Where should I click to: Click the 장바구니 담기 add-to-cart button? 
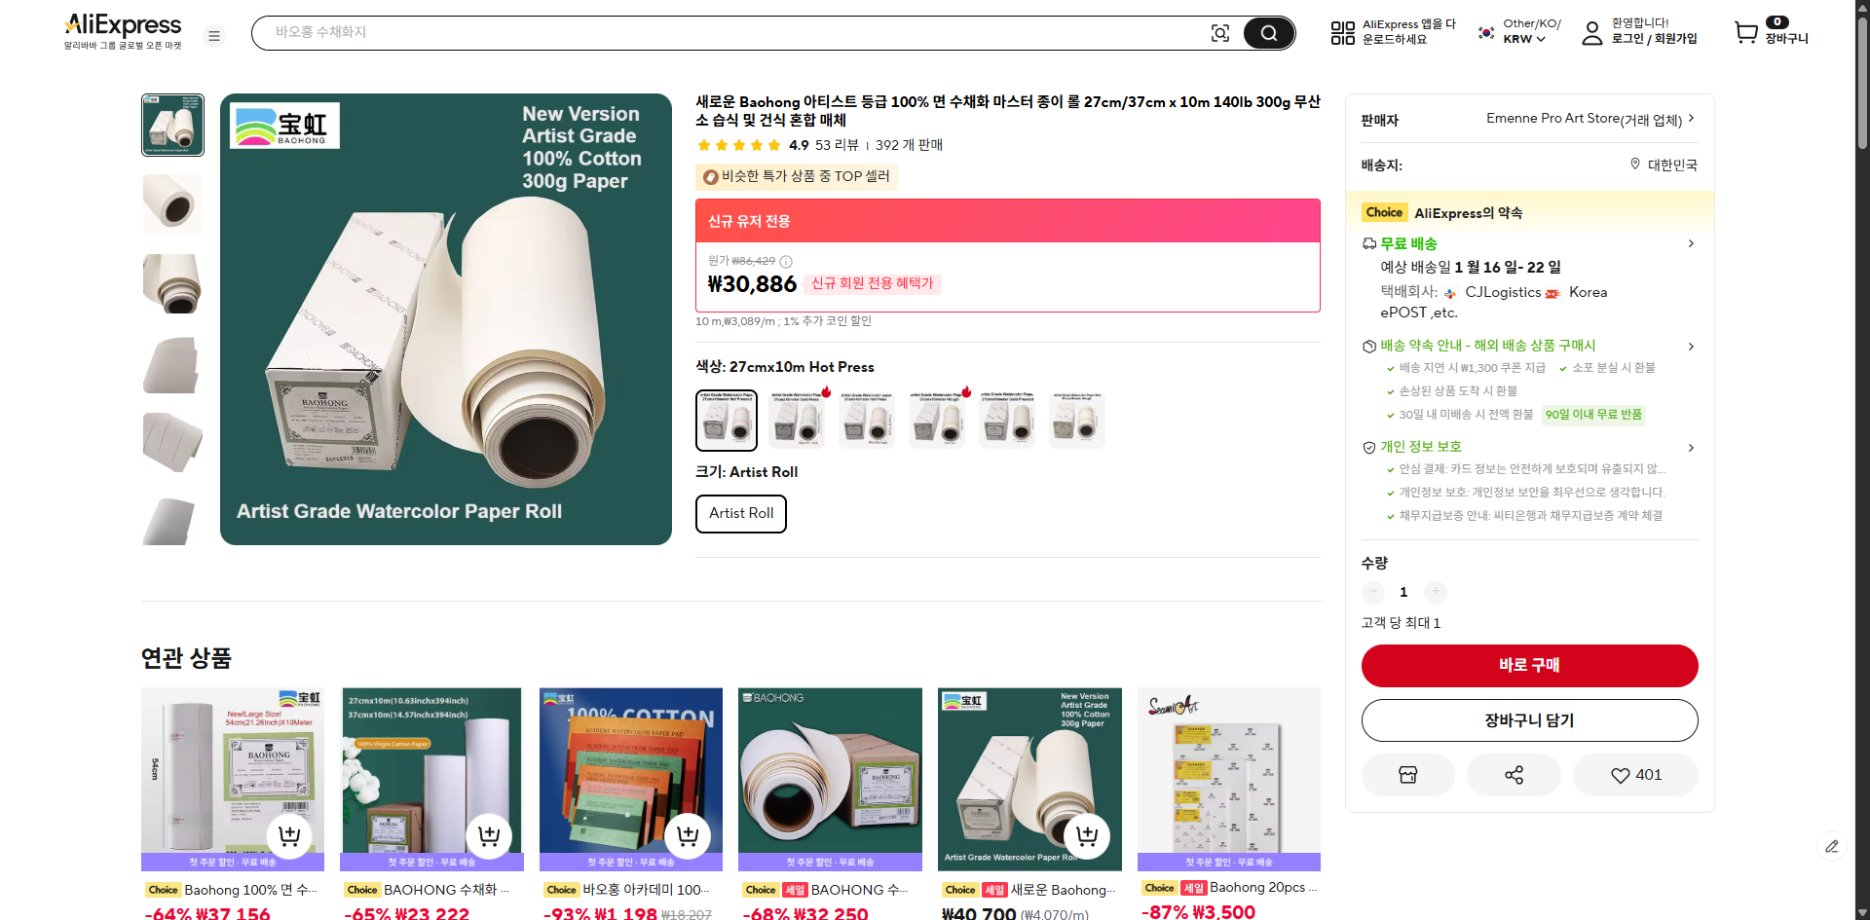1529,720
